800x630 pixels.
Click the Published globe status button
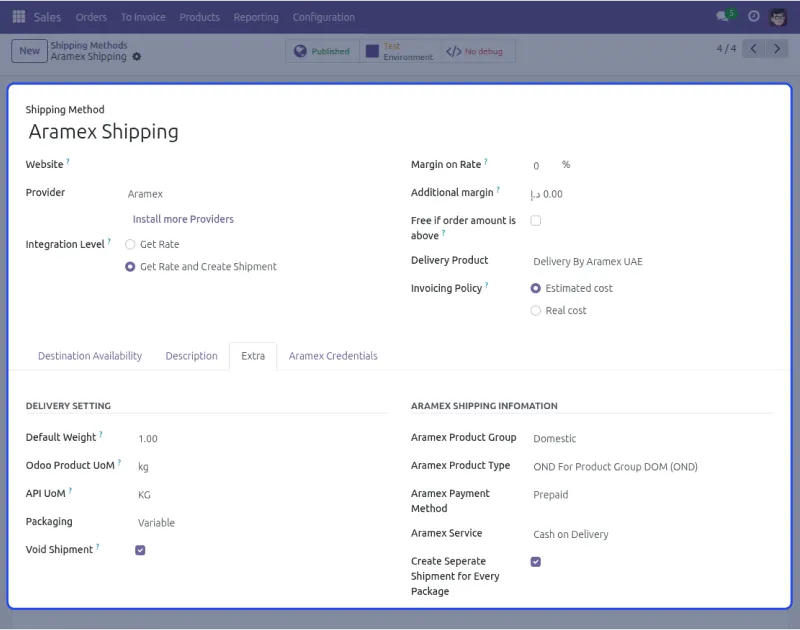(x=322, y=51)
